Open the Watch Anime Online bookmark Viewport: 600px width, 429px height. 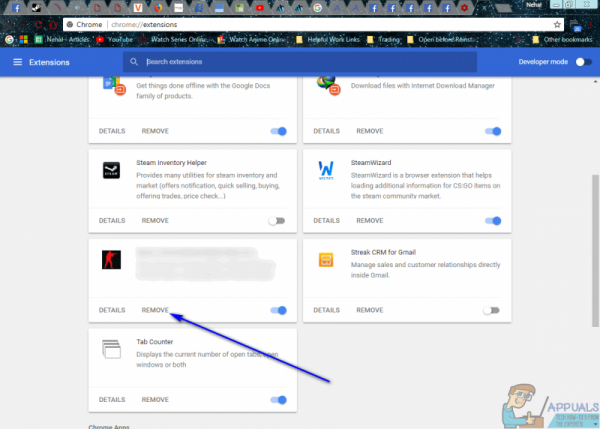coord(252,39)
